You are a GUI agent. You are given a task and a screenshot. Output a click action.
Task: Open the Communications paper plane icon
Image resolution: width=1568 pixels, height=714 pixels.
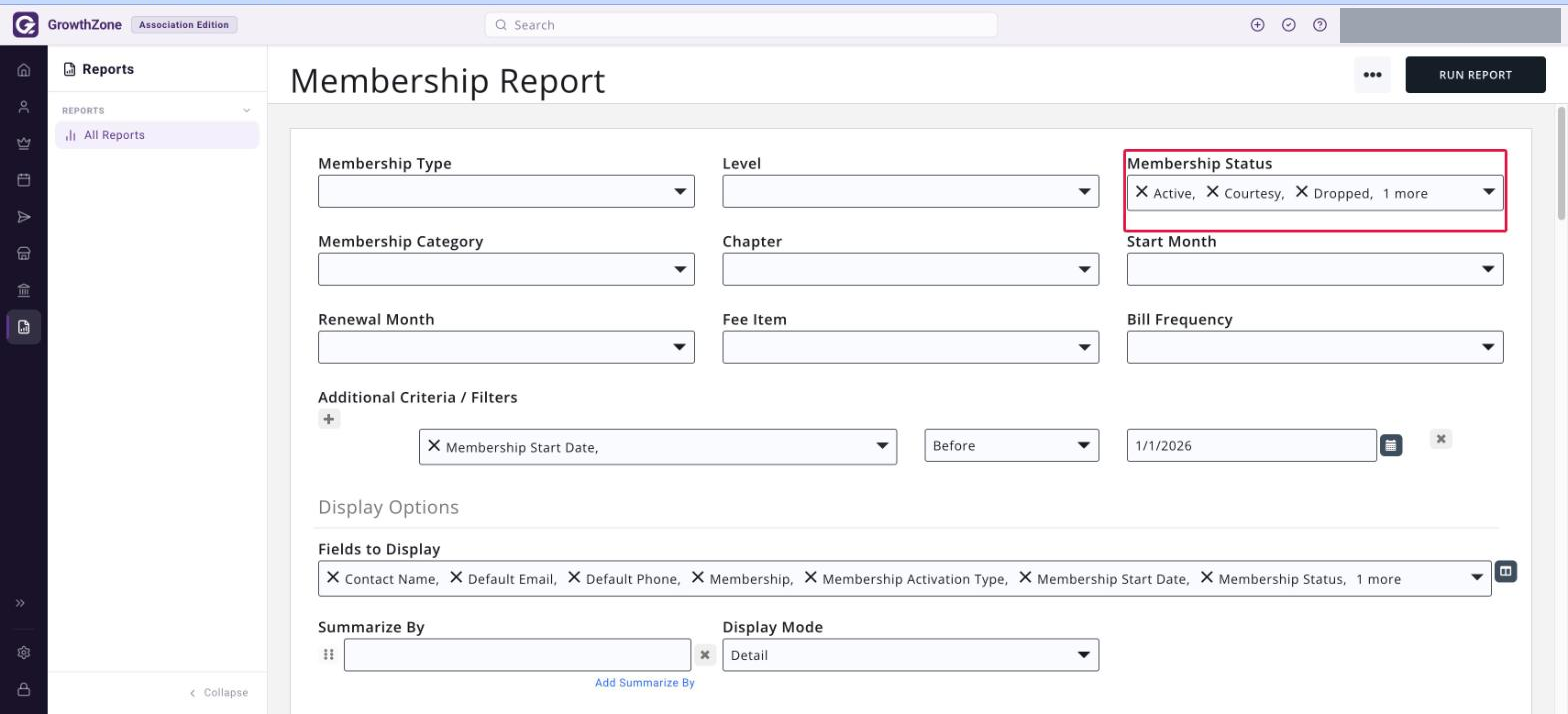(x=24, y=217)
